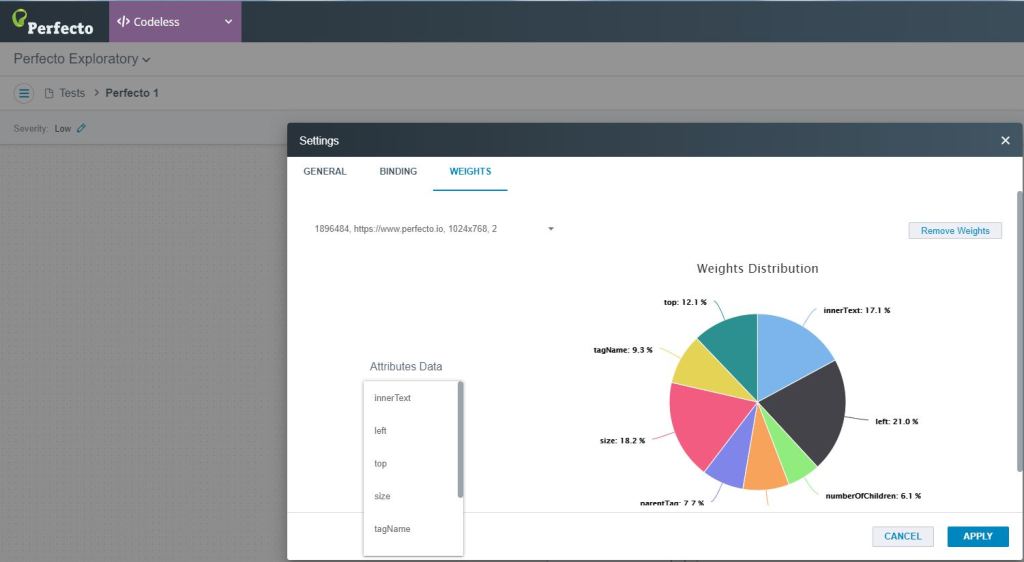Open the hamburger menu icon beside Tests
Viewport: 1024px width, 562px height.
coord(25,93)
